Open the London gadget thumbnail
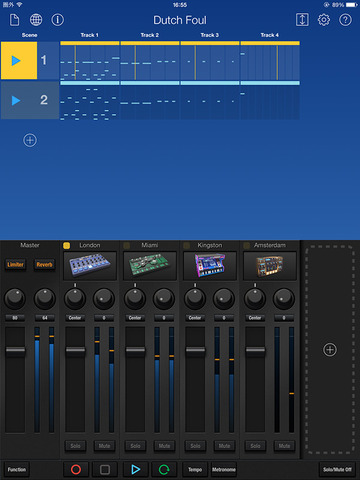Image resolution: width=360 pixels, height=480 pixels. tap(90, 265)
